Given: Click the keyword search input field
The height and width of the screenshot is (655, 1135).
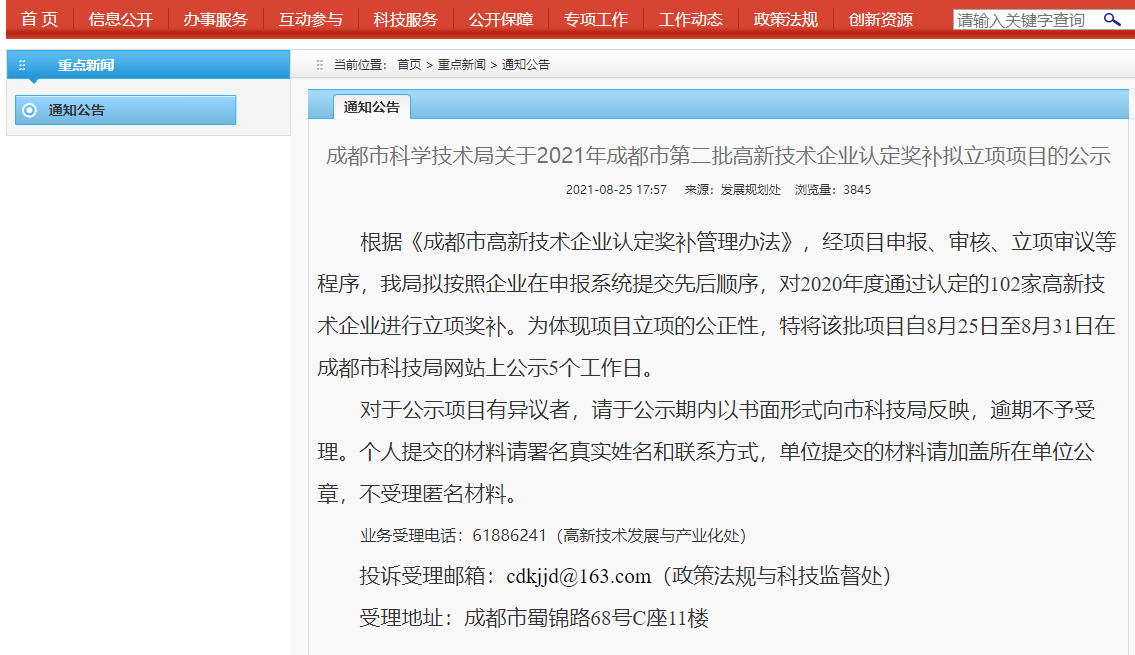Looking at the screenshot, I should click(x=1025, y=19).
